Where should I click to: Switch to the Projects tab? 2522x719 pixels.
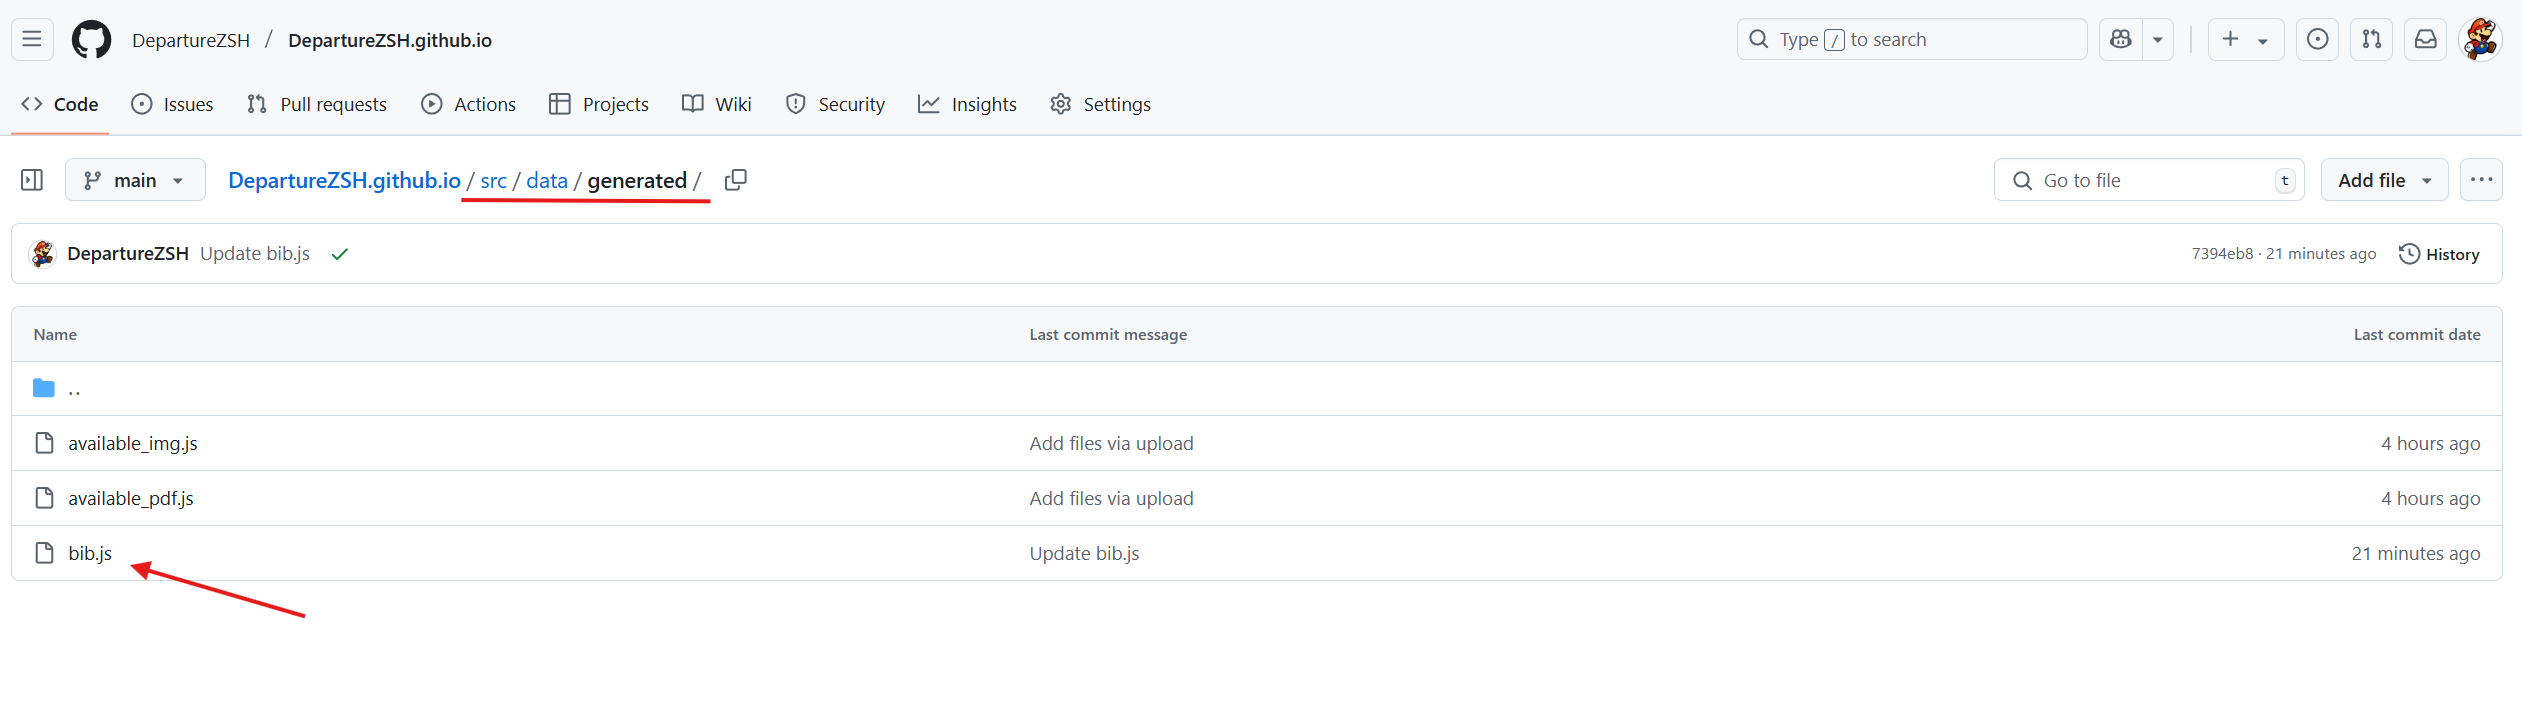click(598, 104)
